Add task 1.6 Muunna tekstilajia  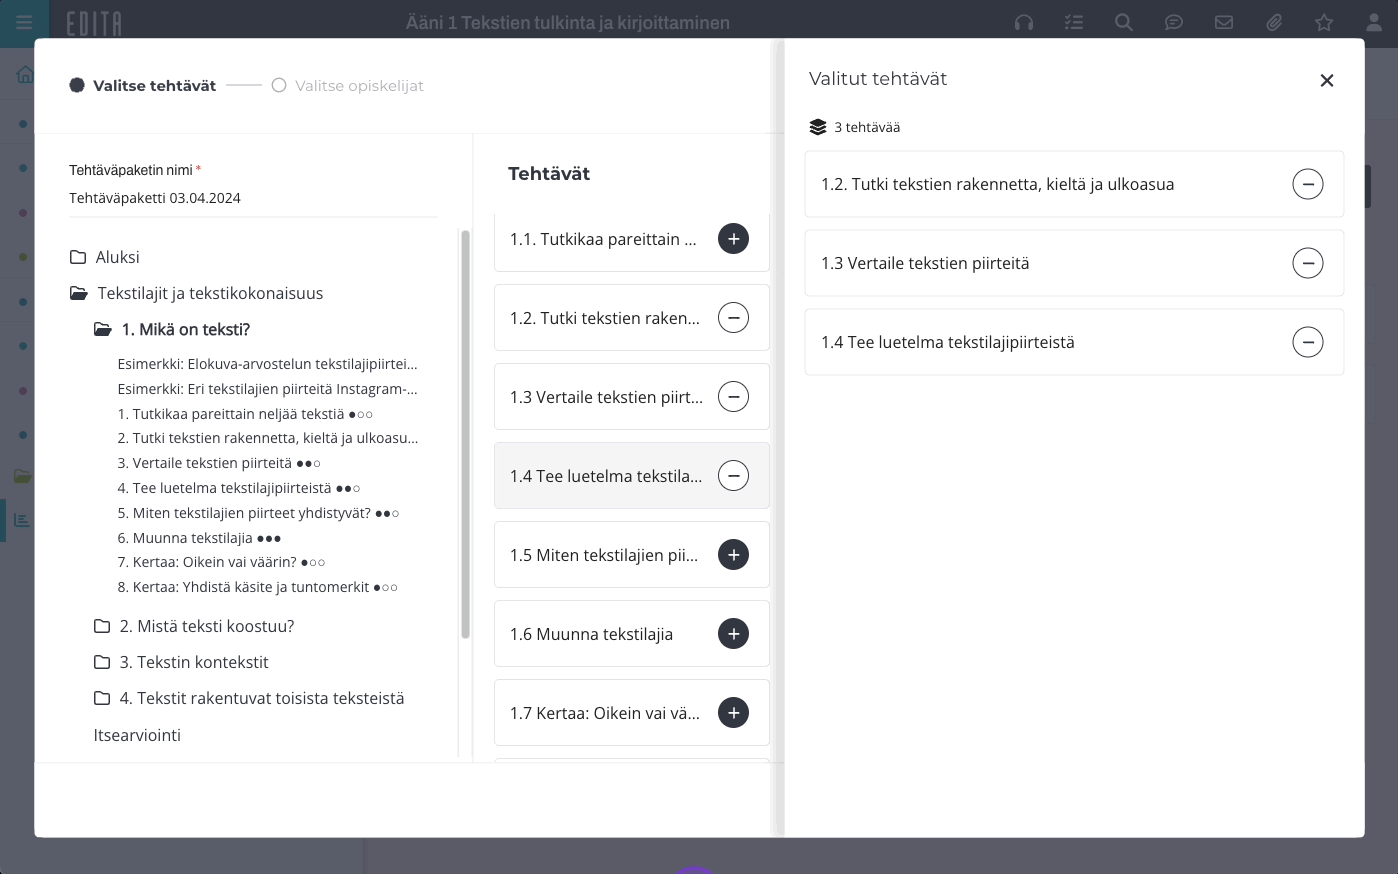(x=733, y=634)
